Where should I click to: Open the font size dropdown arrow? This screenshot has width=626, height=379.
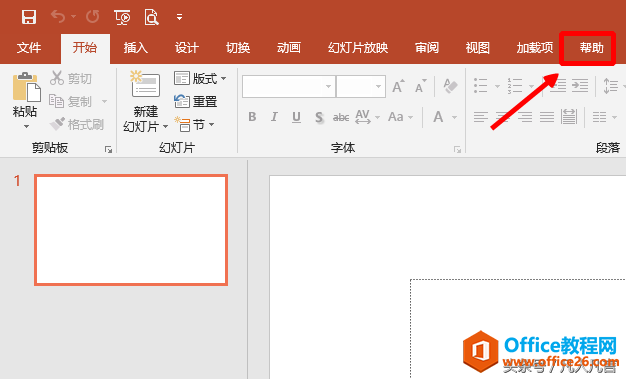378,86
